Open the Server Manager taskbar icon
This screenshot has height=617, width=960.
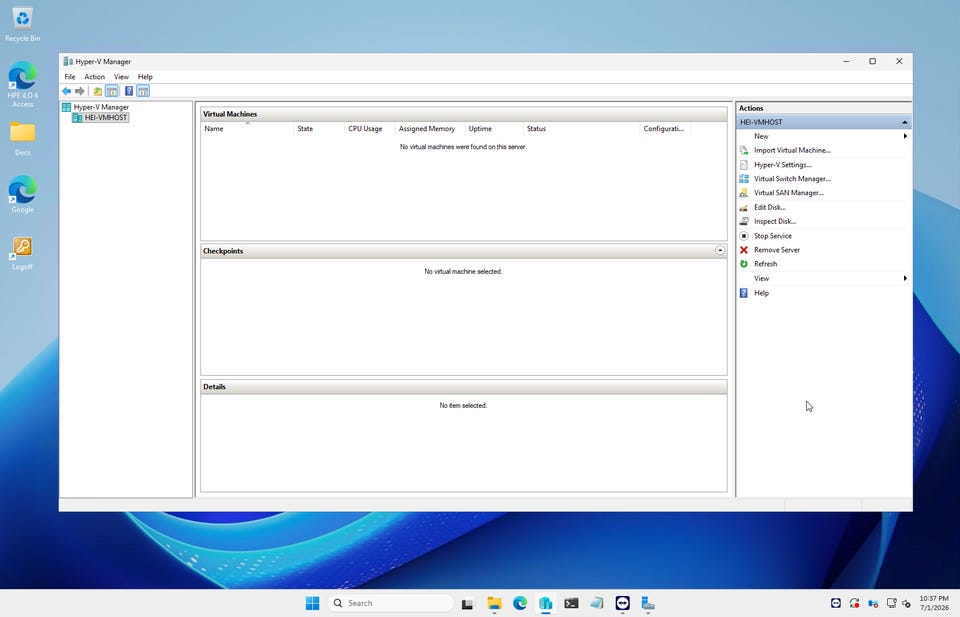click(x=648, y=604)
